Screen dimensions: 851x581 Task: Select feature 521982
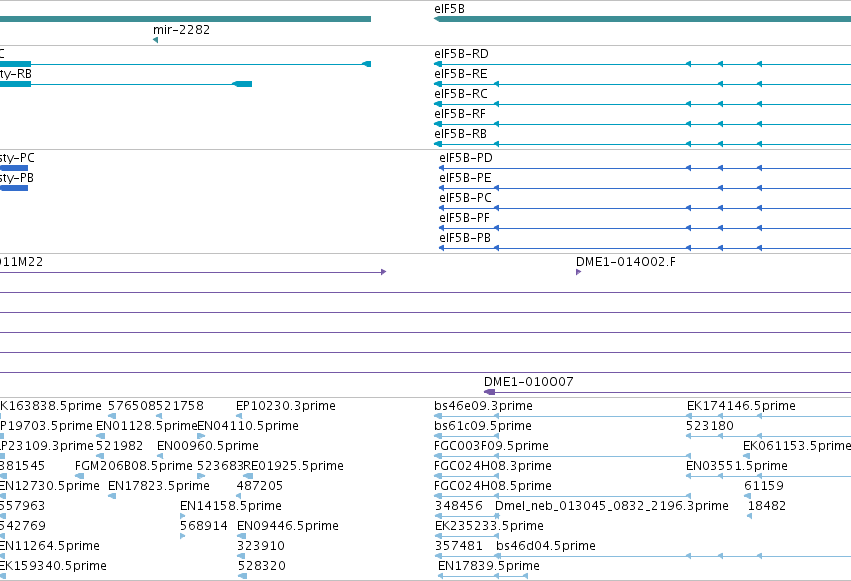119,446
